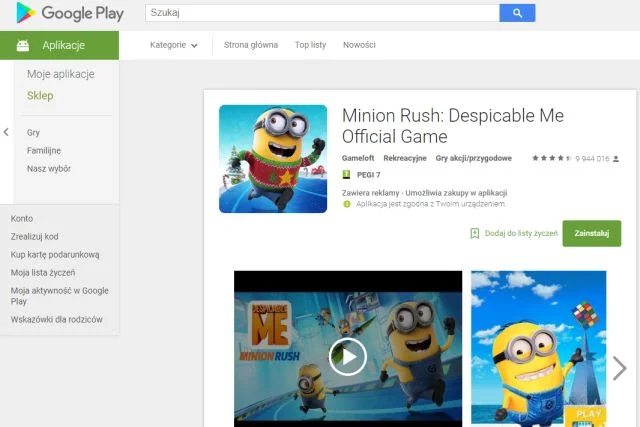Open the Nasz wybór link
Viewport: 640px width, 427px height.
(x=49, y=169)
